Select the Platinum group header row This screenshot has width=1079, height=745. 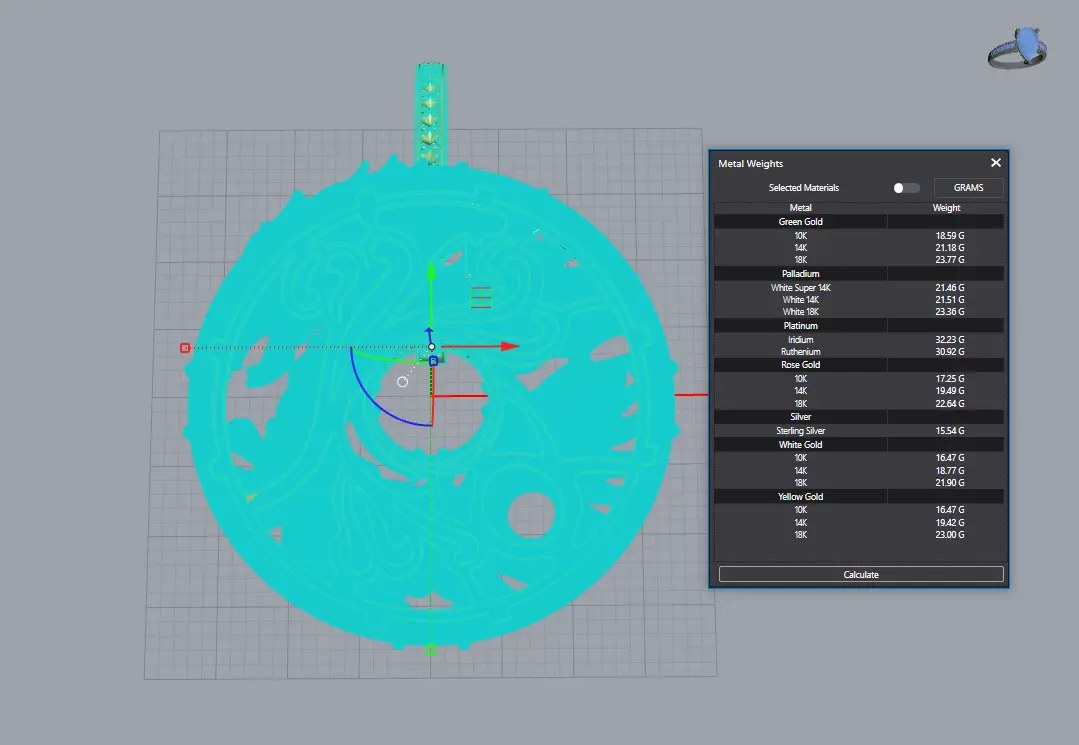pyautogui.click(x=859, y=325)
